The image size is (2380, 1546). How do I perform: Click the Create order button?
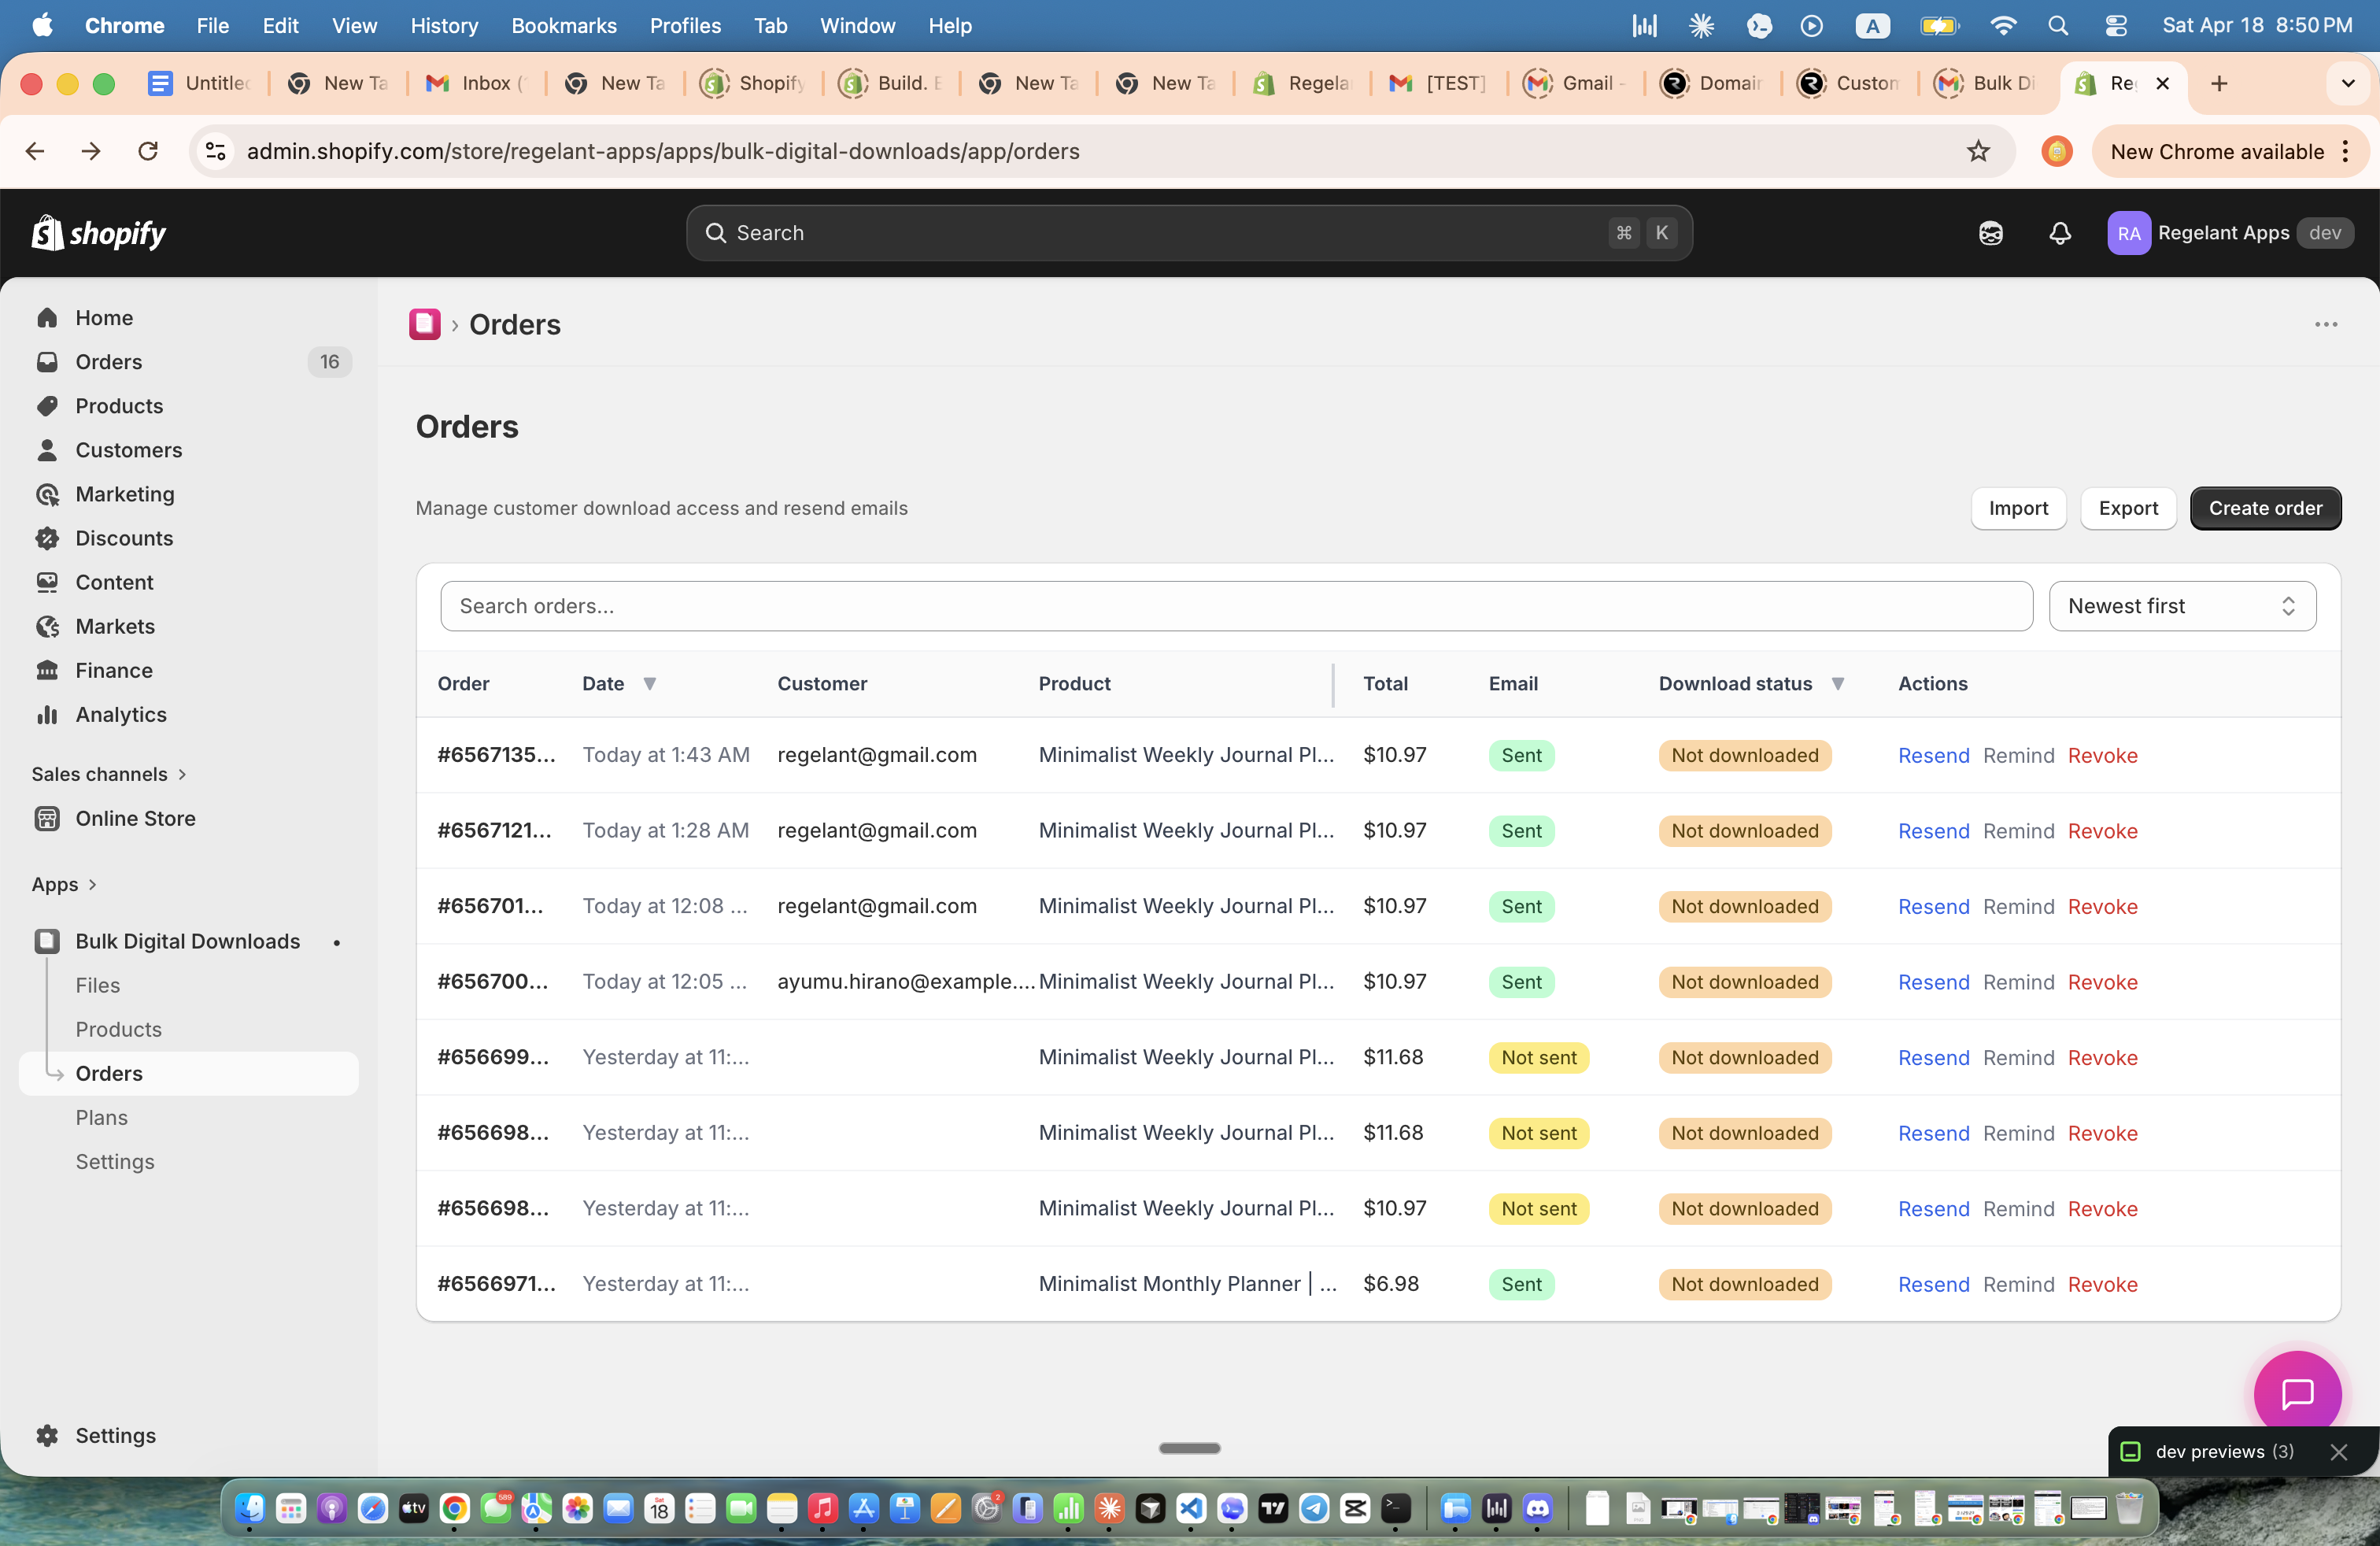[2265, 508]
